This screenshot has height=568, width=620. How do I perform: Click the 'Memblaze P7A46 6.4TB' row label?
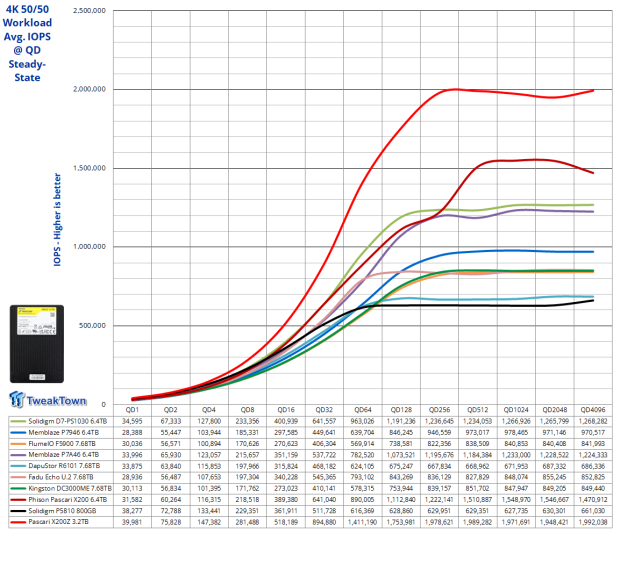[x=64, y=455]
